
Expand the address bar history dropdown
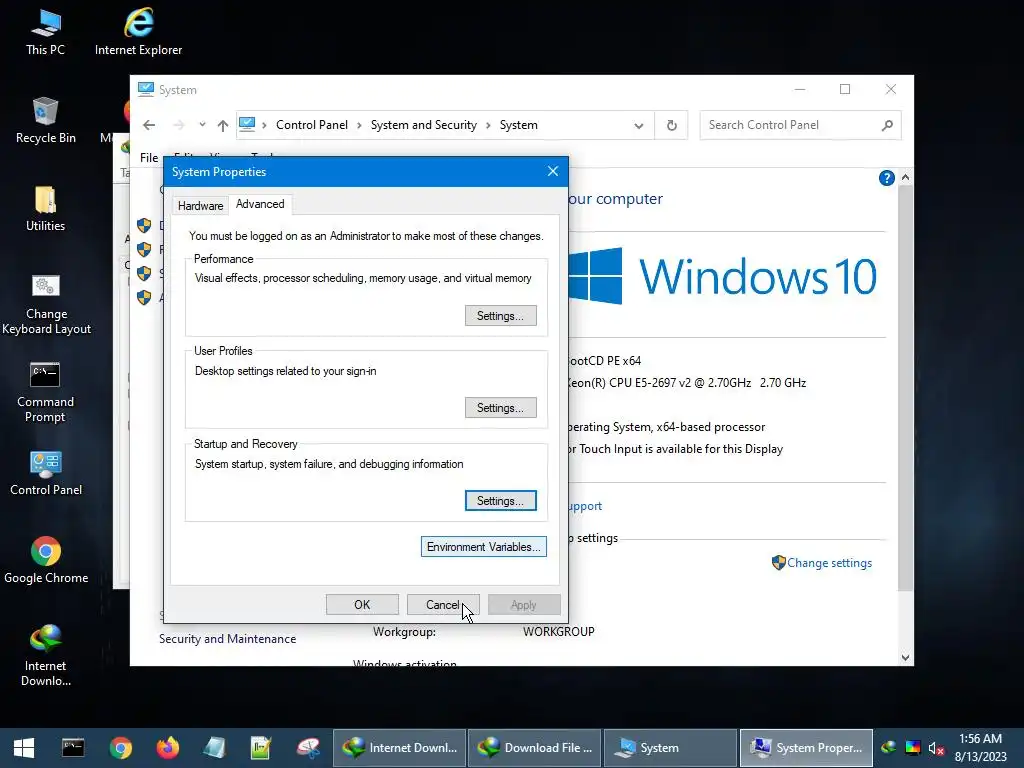click(x=639, y=125)
